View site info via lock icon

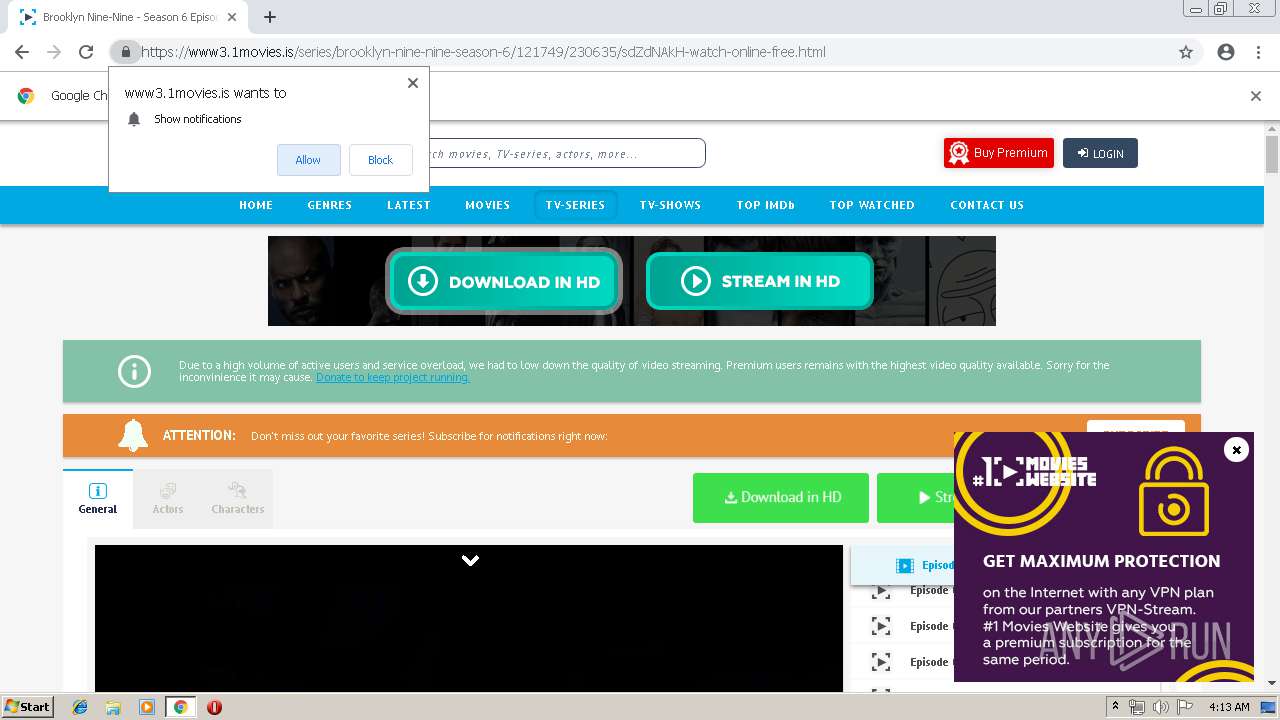pyautogui.click(x=124, y=52)
